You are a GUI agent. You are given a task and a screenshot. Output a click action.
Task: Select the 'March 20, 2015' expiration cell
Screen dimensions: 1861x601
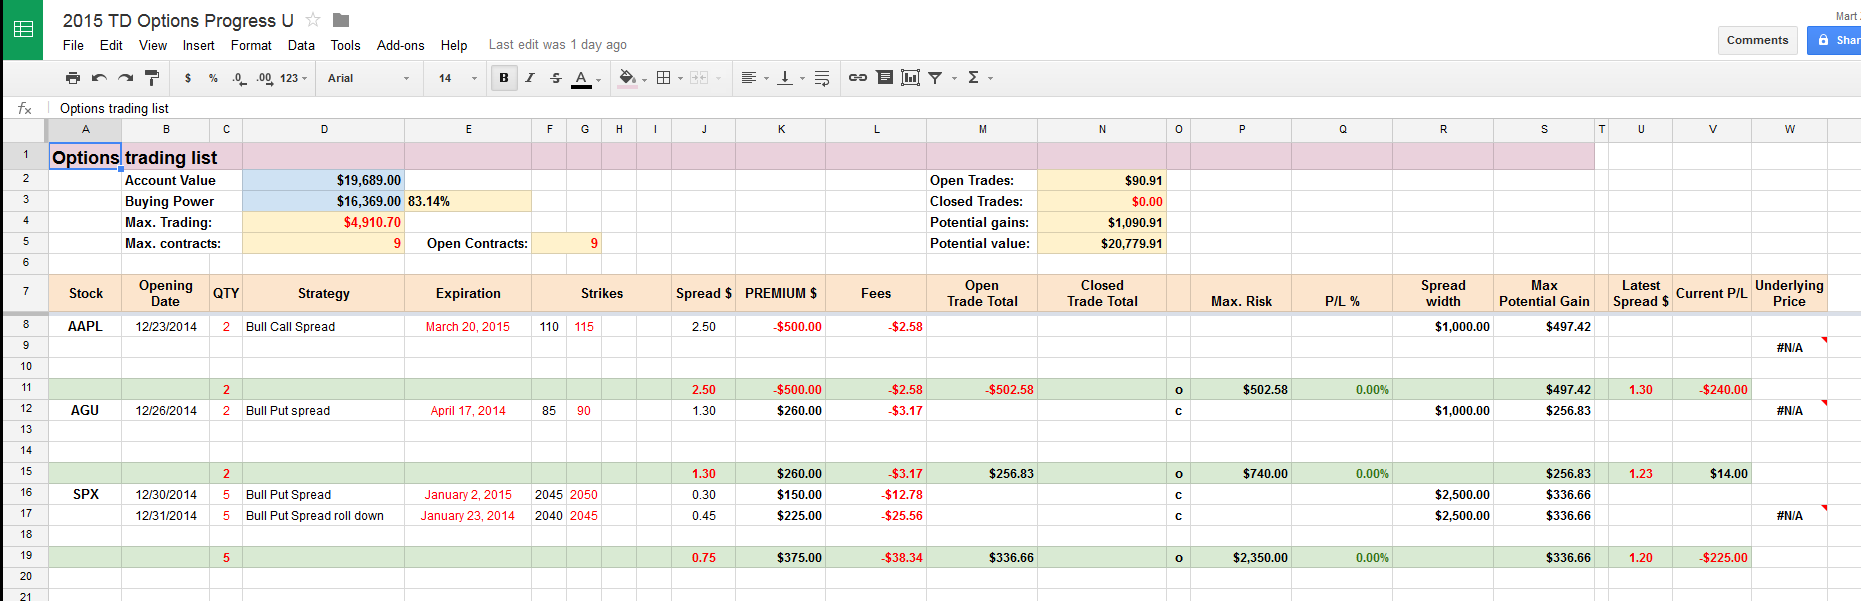click(468, 326)
